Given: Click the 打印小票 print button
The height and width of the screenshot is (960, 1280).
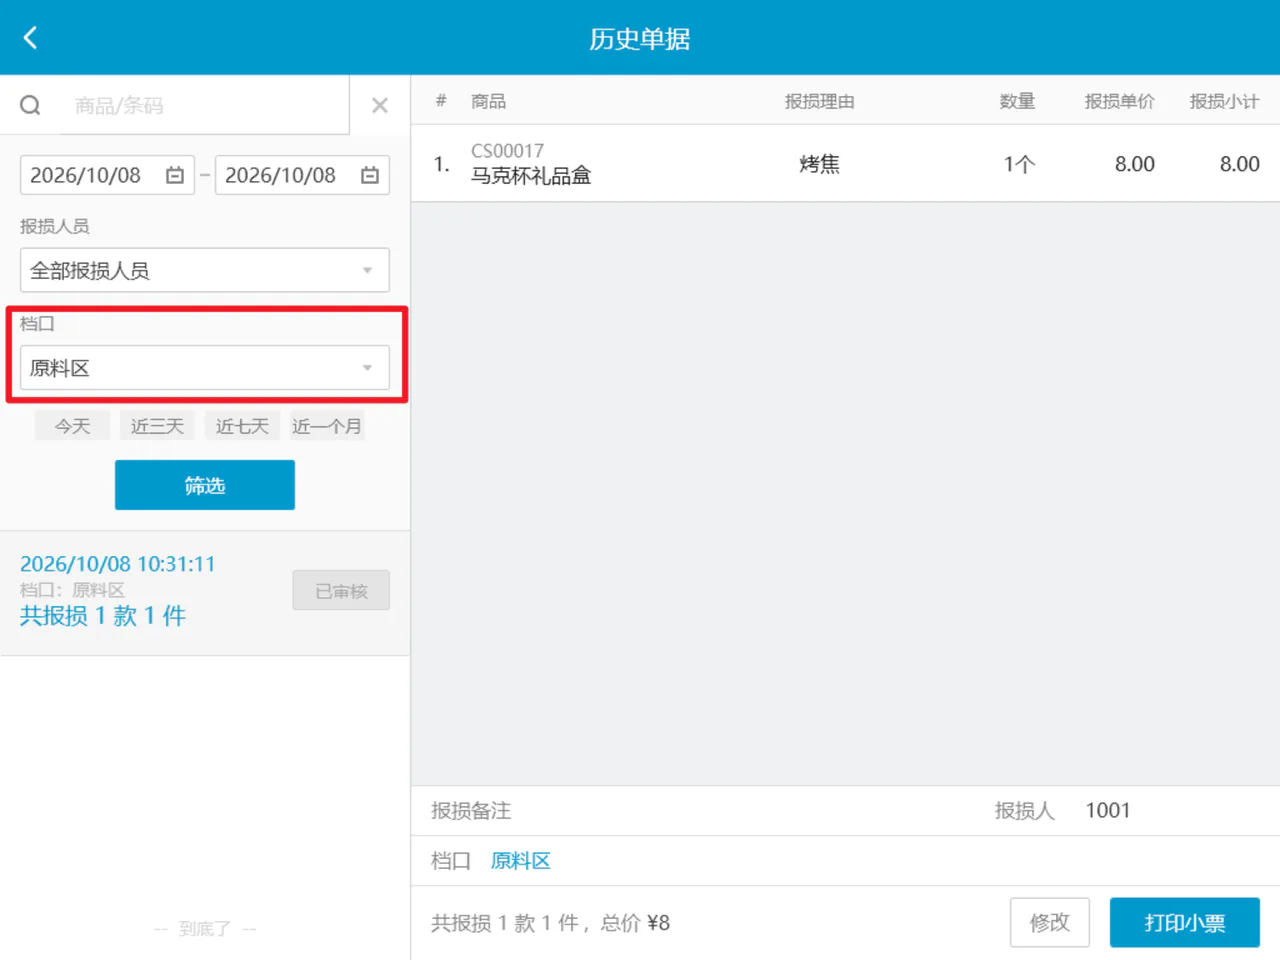Looking at the screenshot, I should coord(1185,922).
